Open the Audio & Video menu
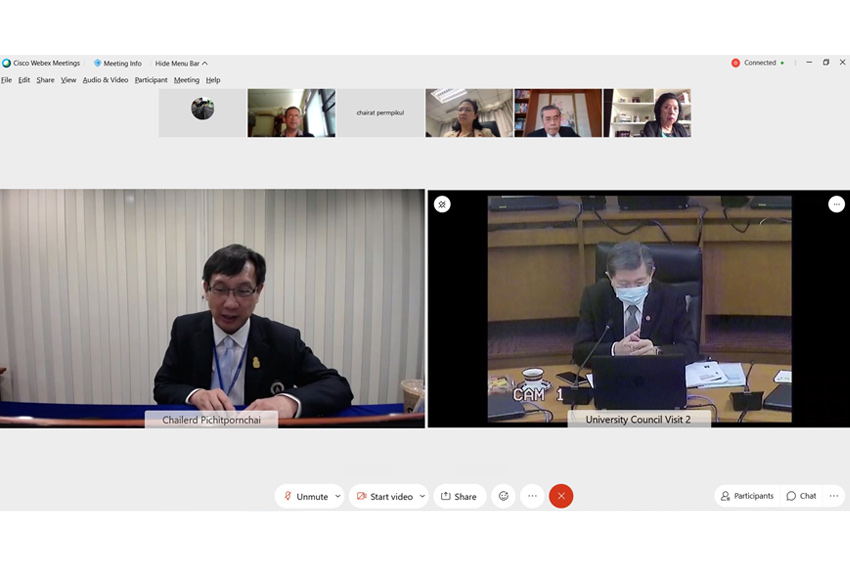Viewport: 850px width, 567px height. (x=105, y=80)
